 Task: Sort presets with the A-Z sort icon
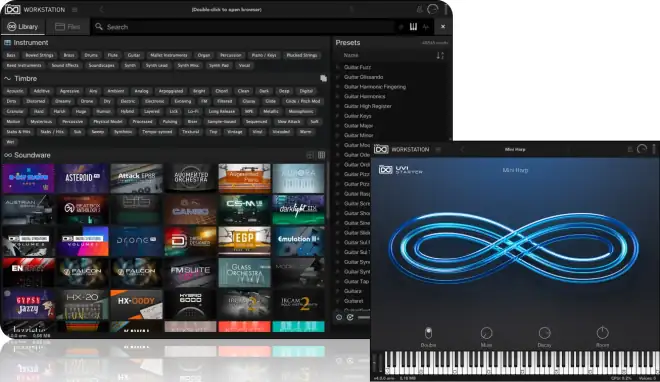click(x=440, y=56)
